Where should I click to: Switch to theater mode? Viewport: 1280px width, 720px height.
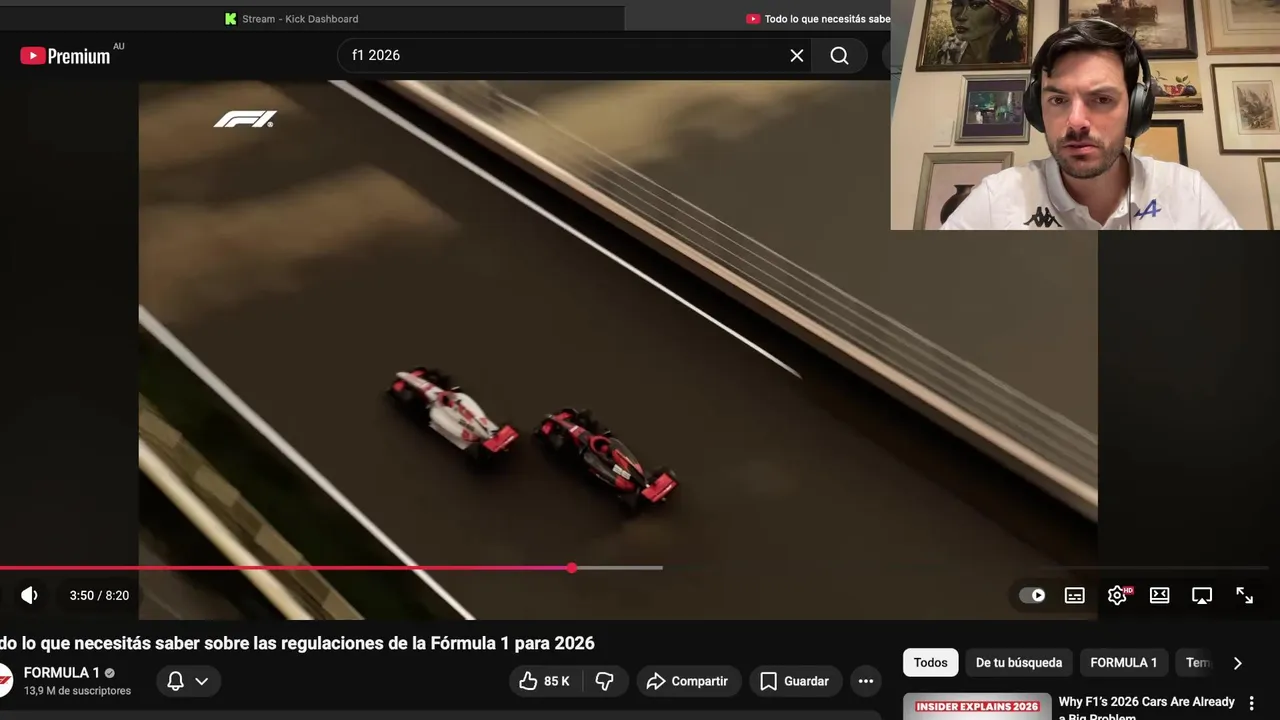1160,595
